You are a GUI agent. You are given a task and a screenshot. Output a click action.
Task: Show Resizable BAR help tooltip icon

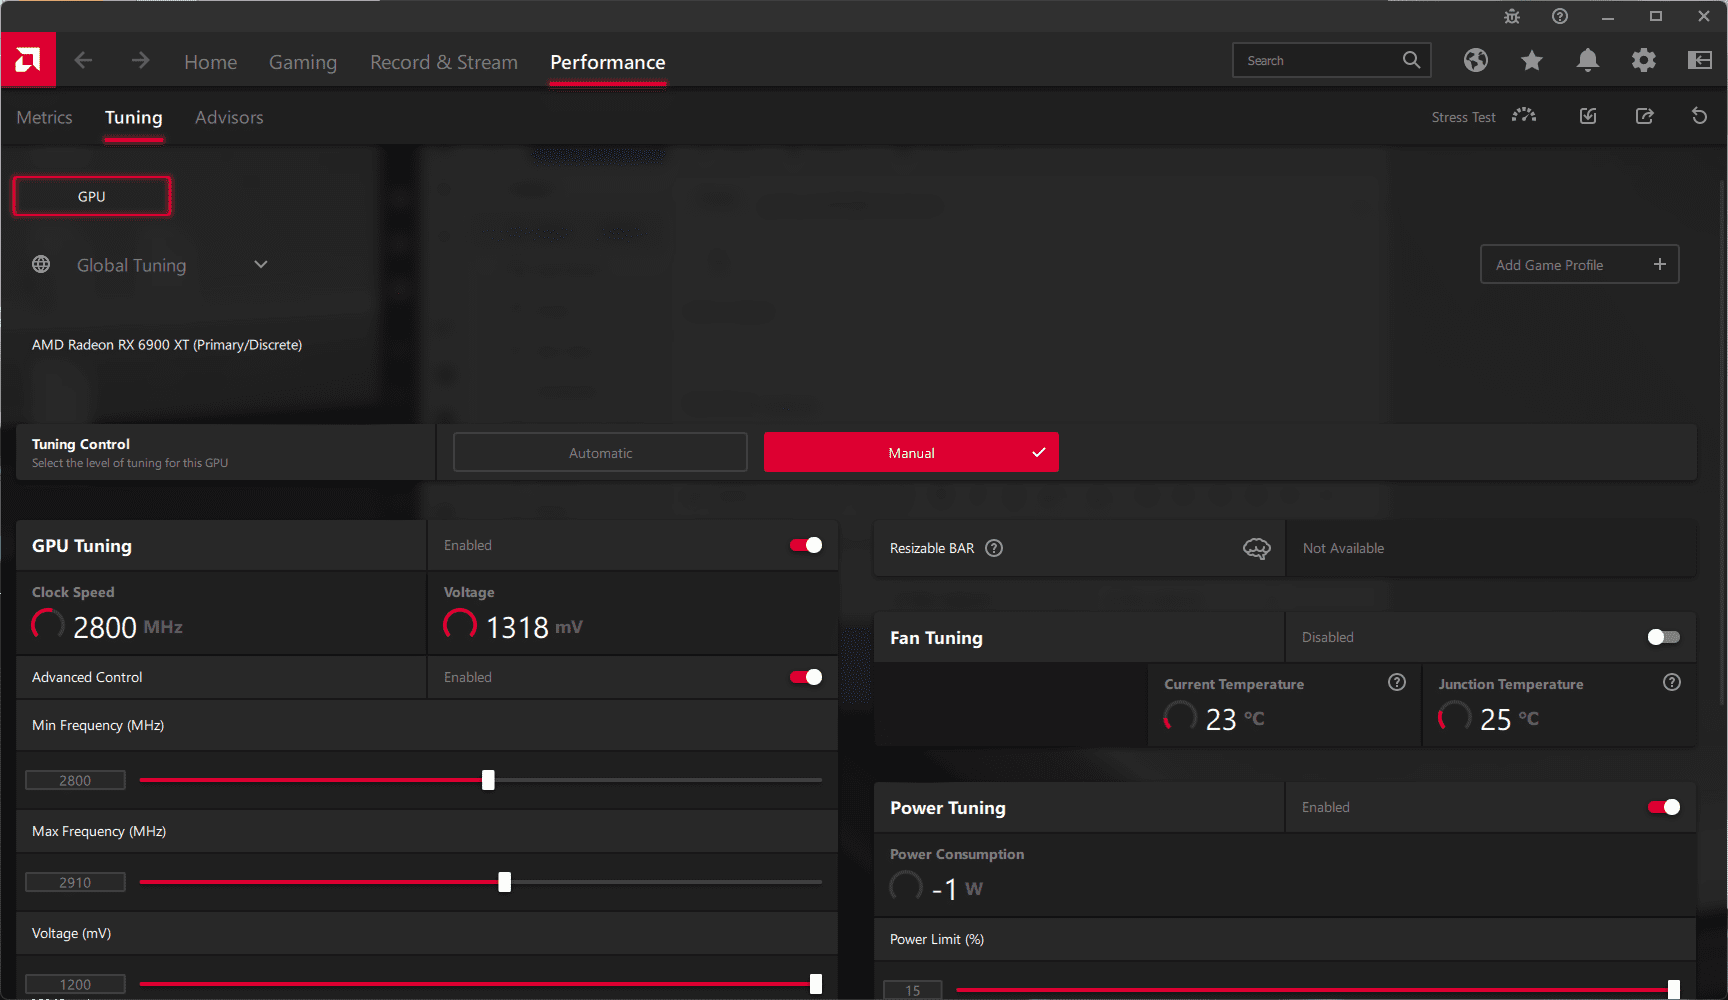click(994, 548)
